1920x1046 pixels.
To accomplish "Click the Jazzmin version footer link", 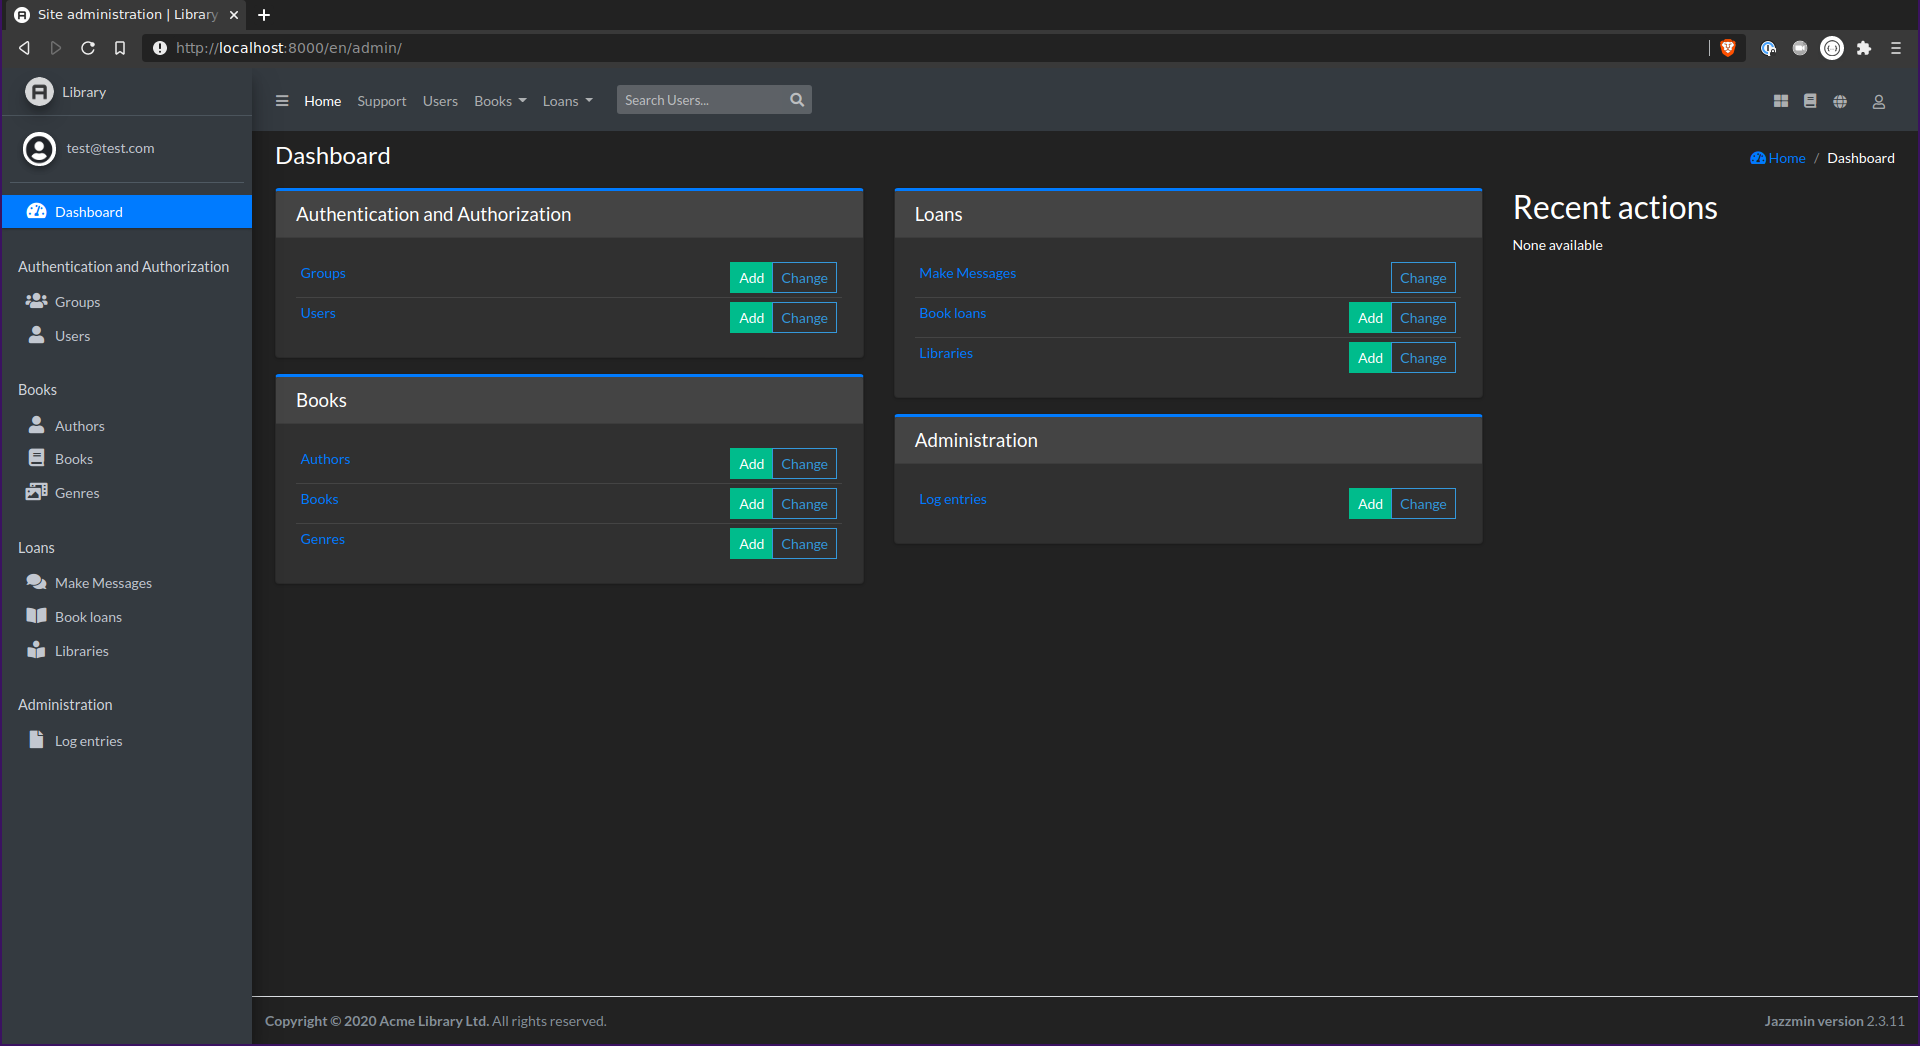I will coord(1834,1021).
